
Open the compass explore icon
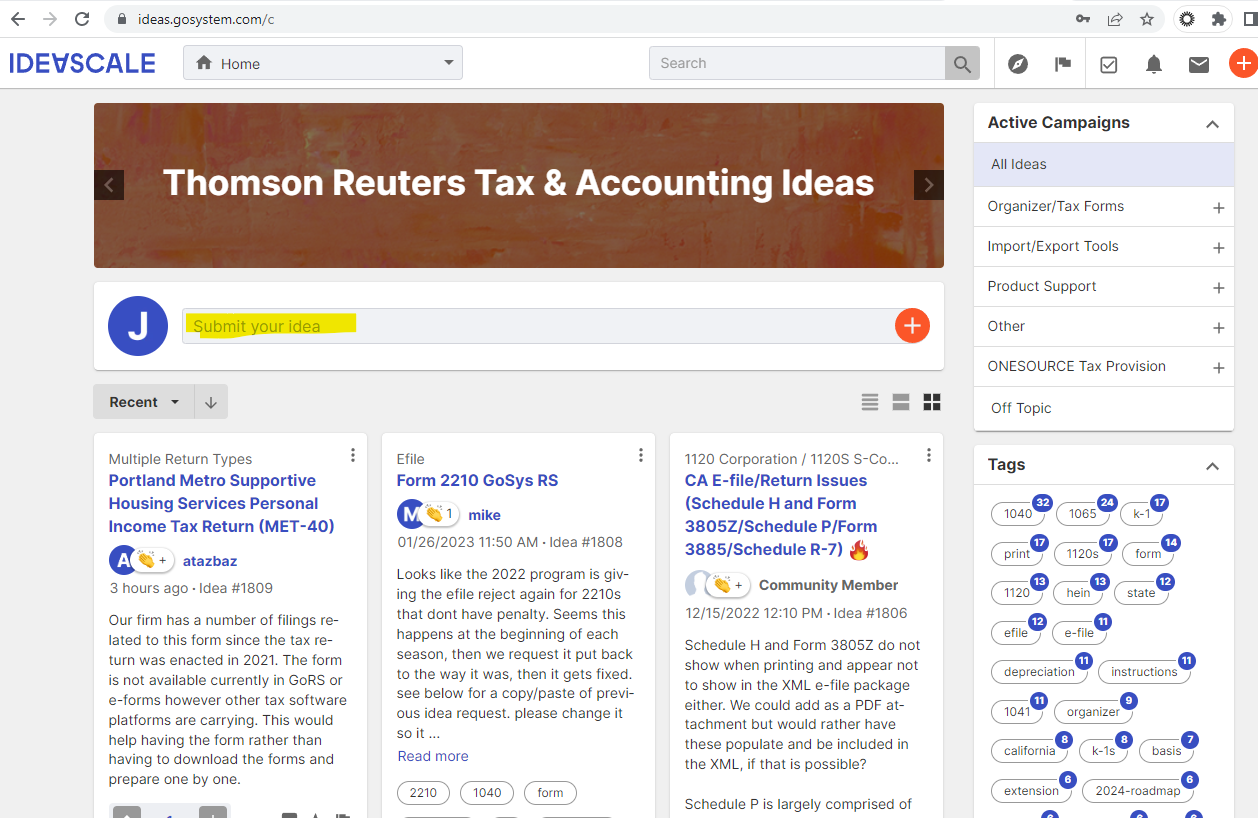click(x=1018, y=64)
